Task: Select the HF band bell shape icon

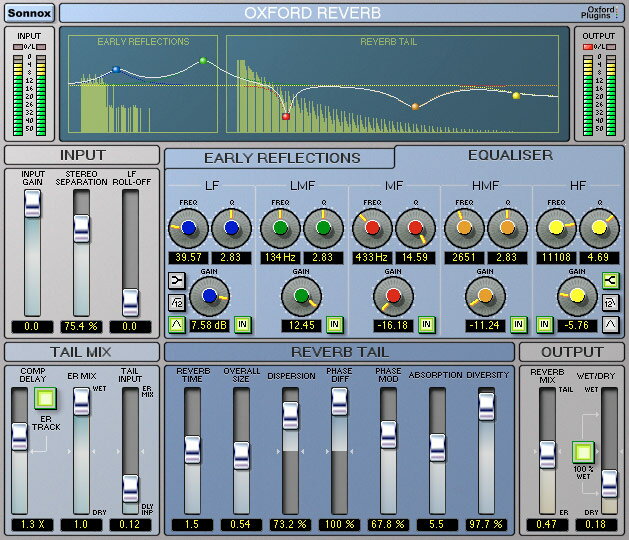Action: point(610,324)
